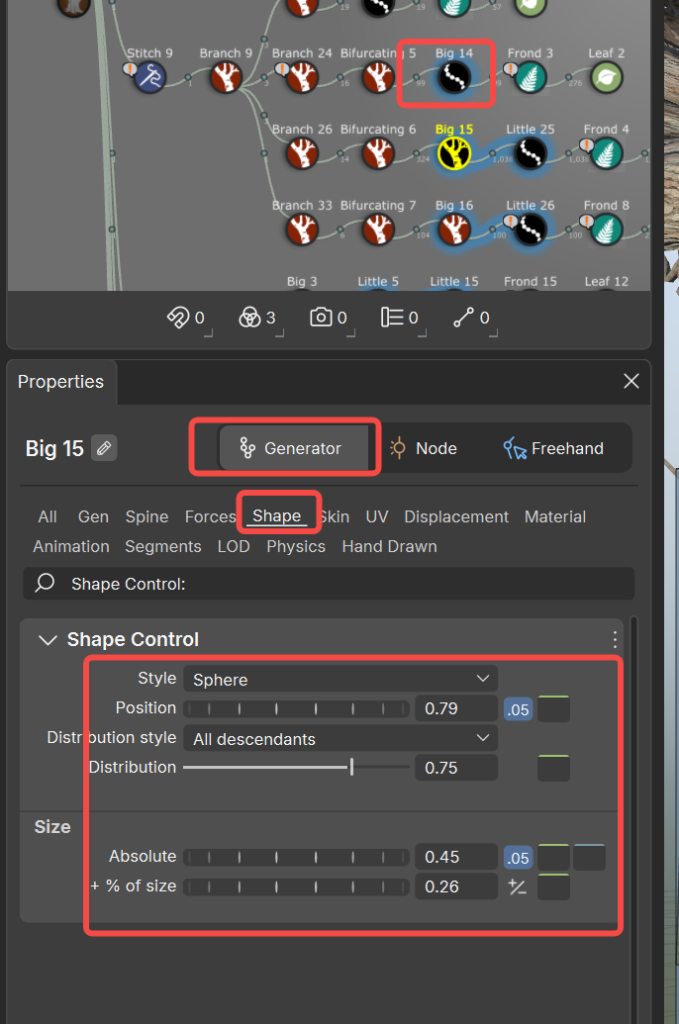Open the Spine properties tab
Viewport: 679px width, 1024px height.
coord(147,517)
